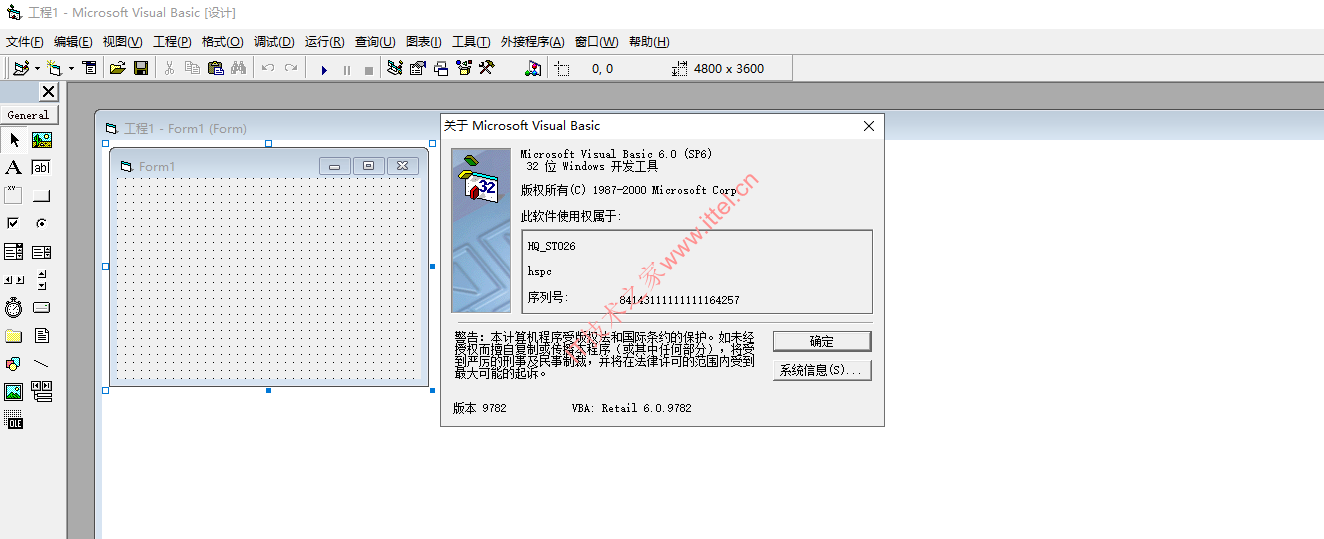Select the HScrollBar control in the toolbox
Viewport: 1324px width, 539px height.
point(14,280)
